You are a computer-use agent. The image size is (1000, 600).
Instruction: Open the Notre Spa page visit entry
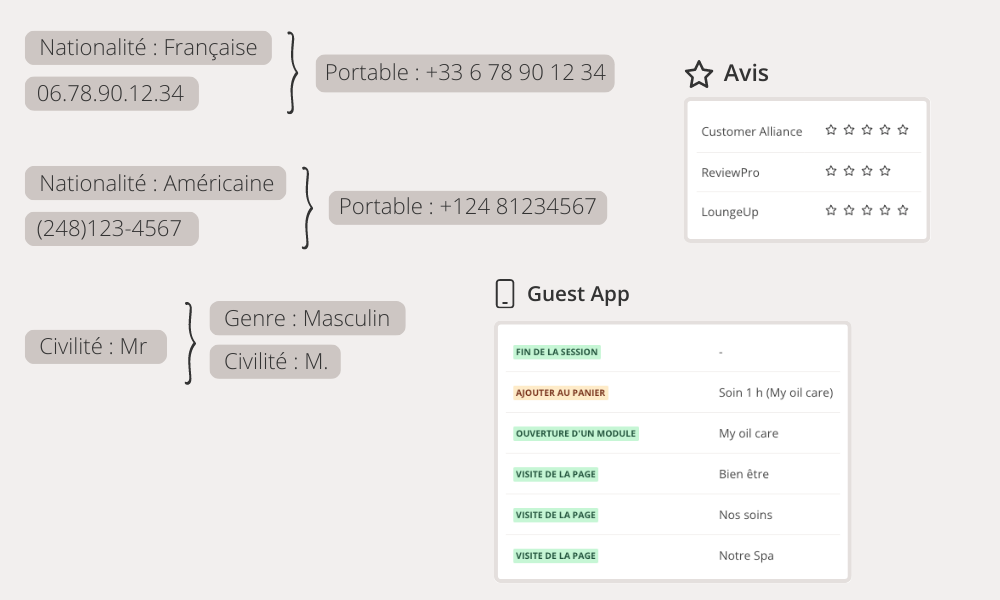pos(746,556)
